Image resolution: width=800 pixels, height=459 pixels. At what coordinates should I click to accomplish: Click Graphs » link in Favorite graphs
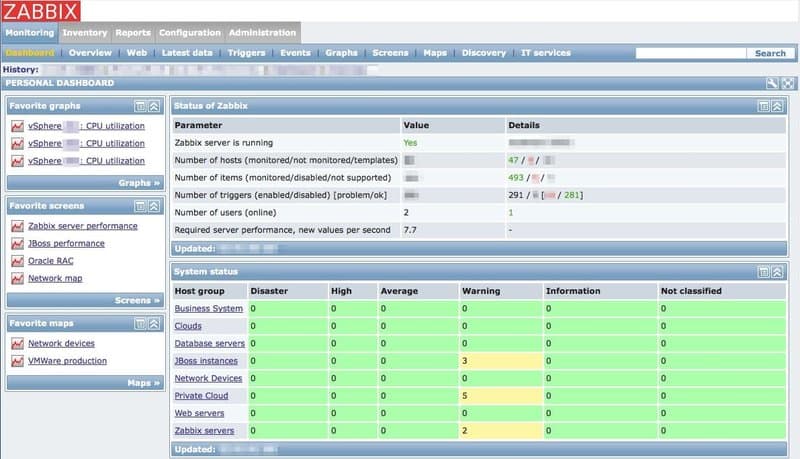tap(139, 183)
